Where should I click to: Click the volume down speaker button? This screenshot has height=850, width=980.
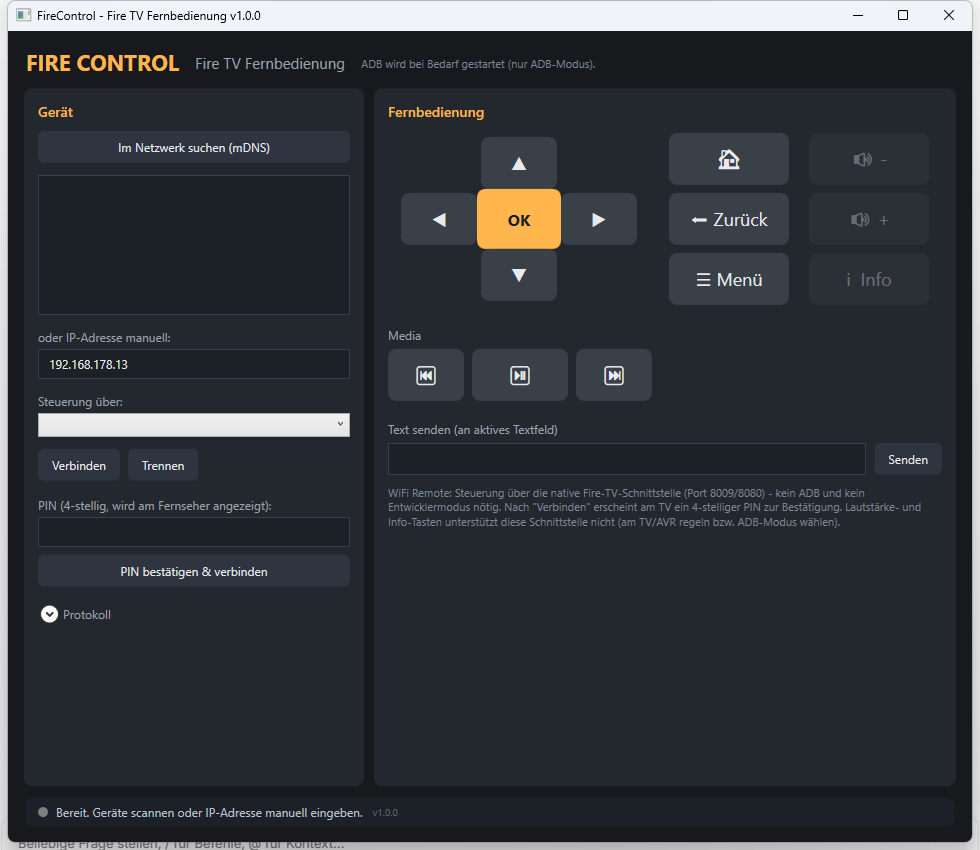click(869, 159)
